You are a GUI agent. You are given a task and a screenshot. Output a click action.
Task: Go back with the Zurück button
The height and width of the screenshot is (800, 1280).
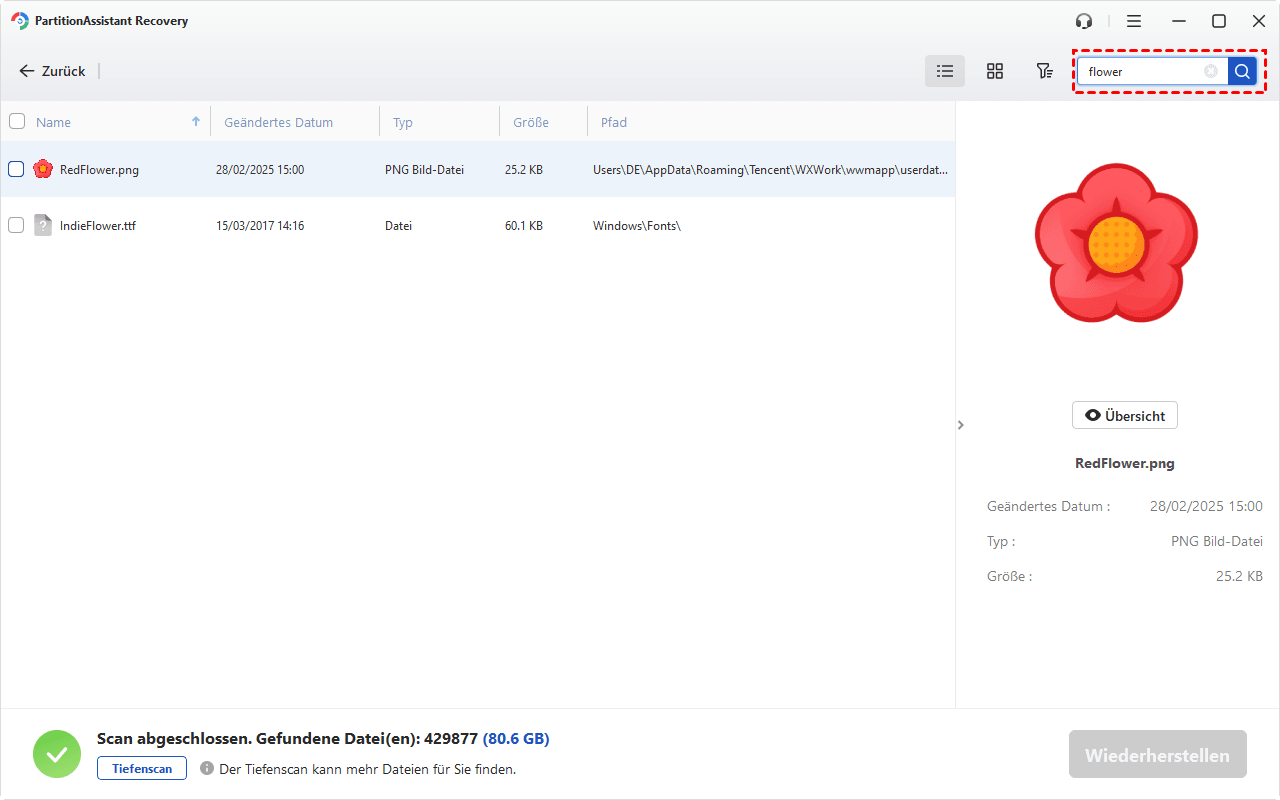pyautogui.click(x=53, y=71)
